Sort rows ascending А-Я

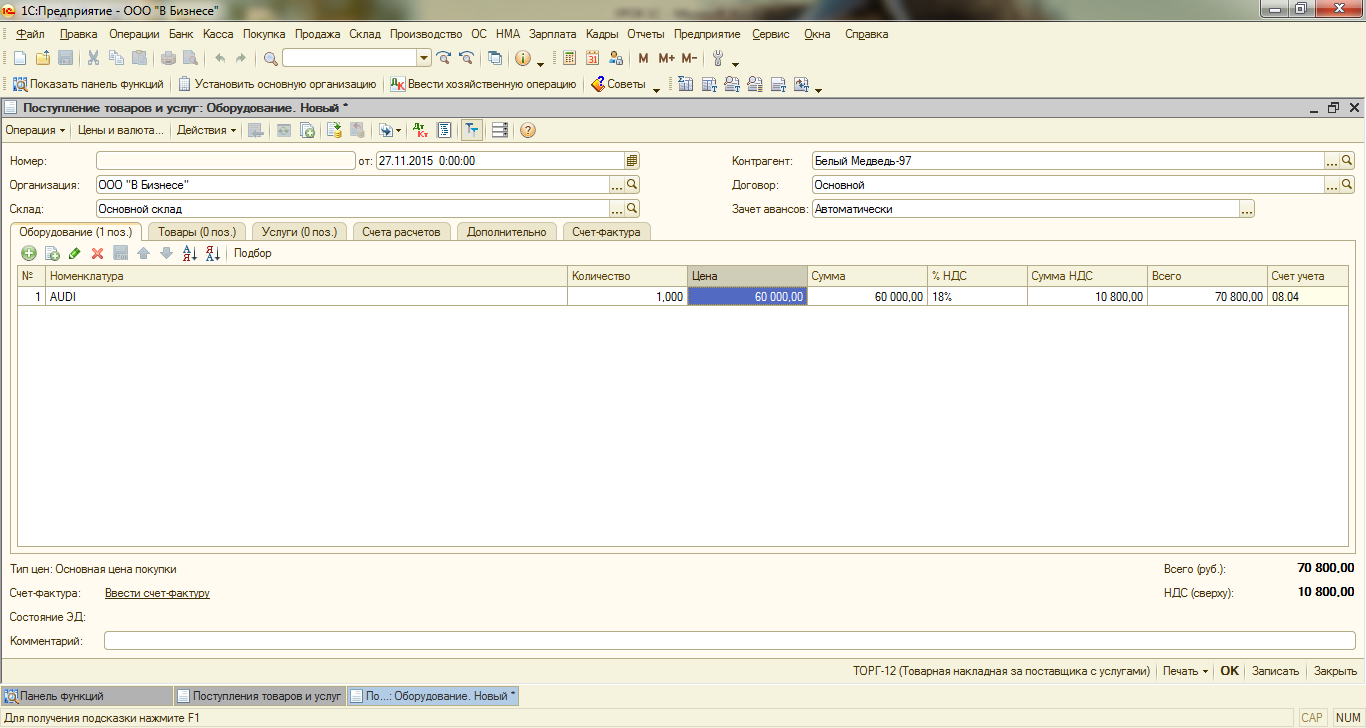[190, 254]
